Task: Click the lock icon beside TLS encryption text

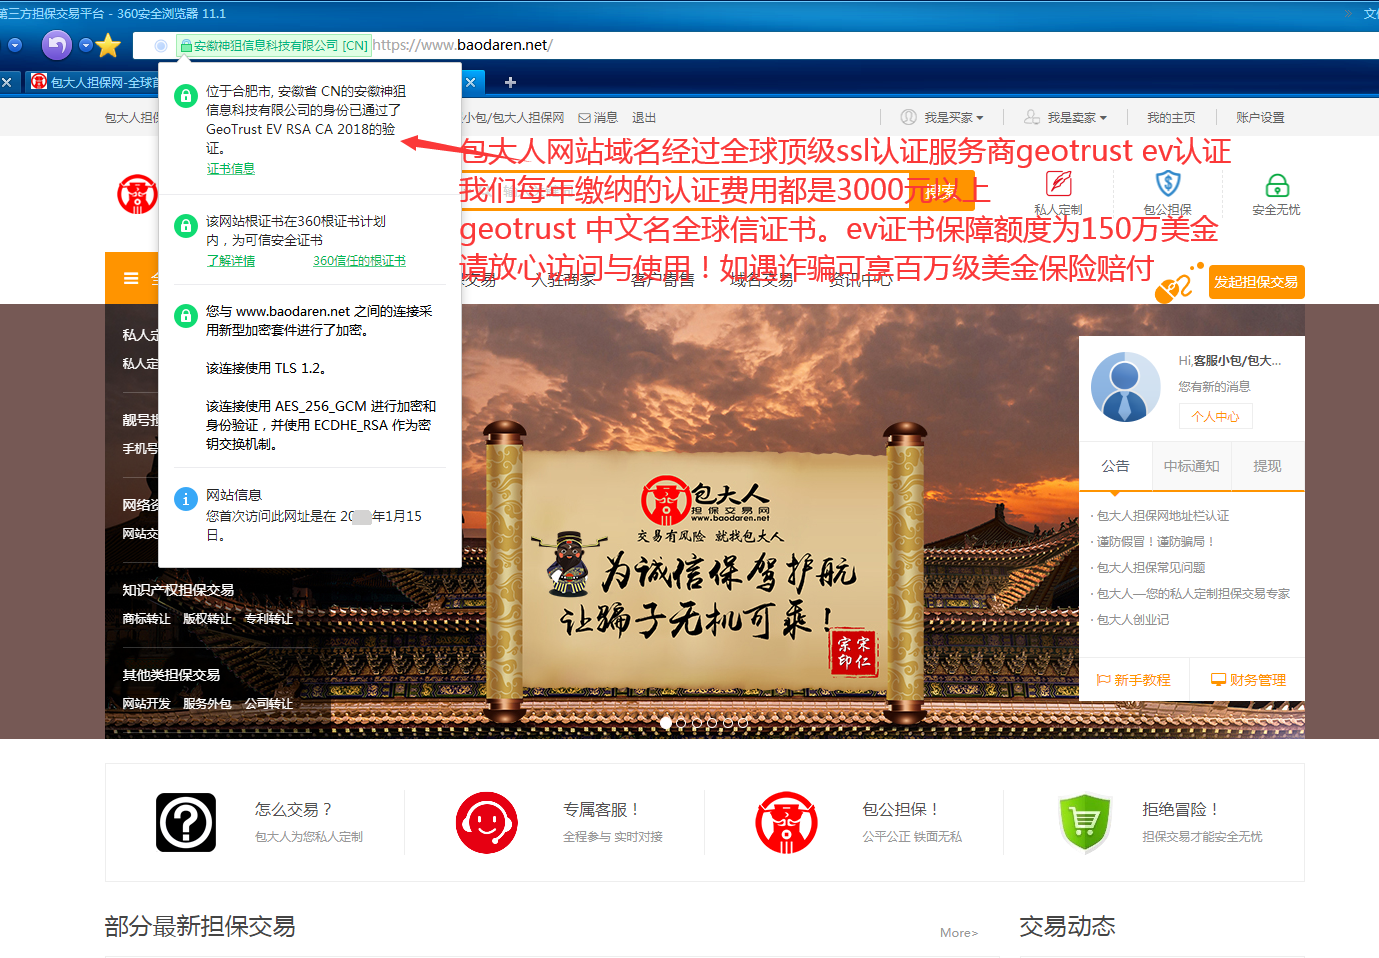Action: (x=185, y=316)
